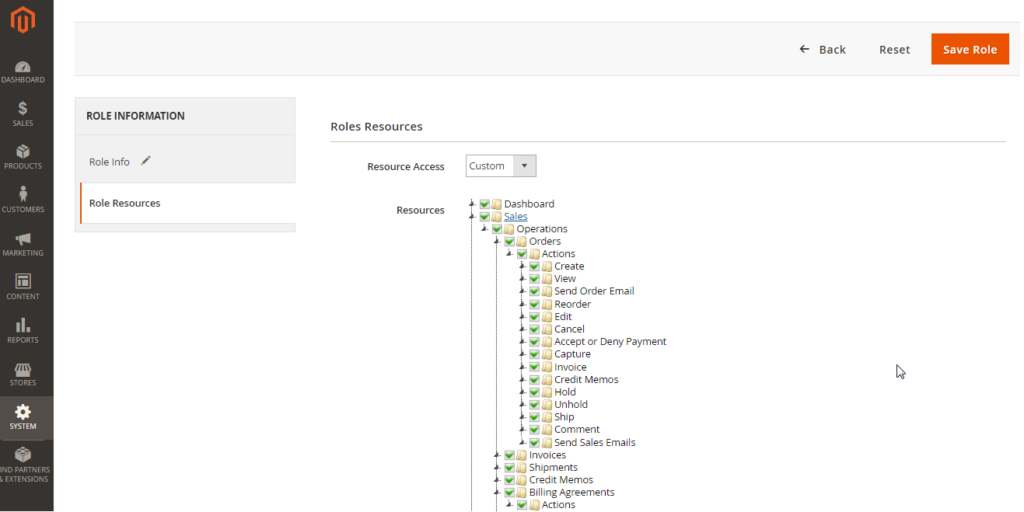Image resolution: width=1024 pixels, height=512 pixels.
Task: Collapse the Dashboard tree node arrow
Action: pyautogui.click(x=473, y=204)
